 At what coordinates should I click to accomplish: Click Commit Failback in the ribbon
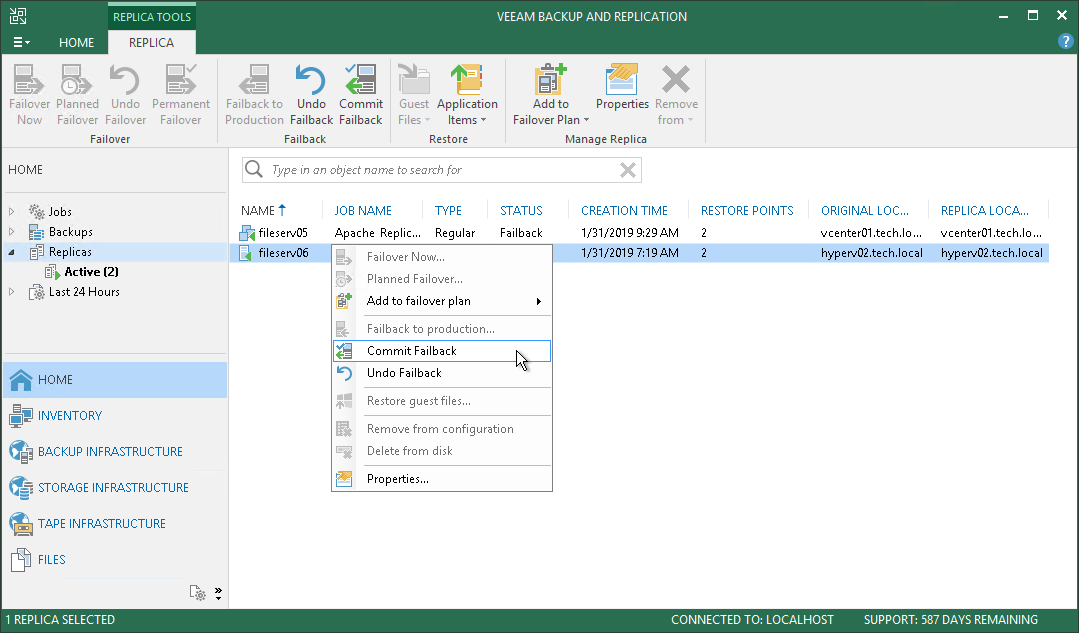tap(361, 95)
